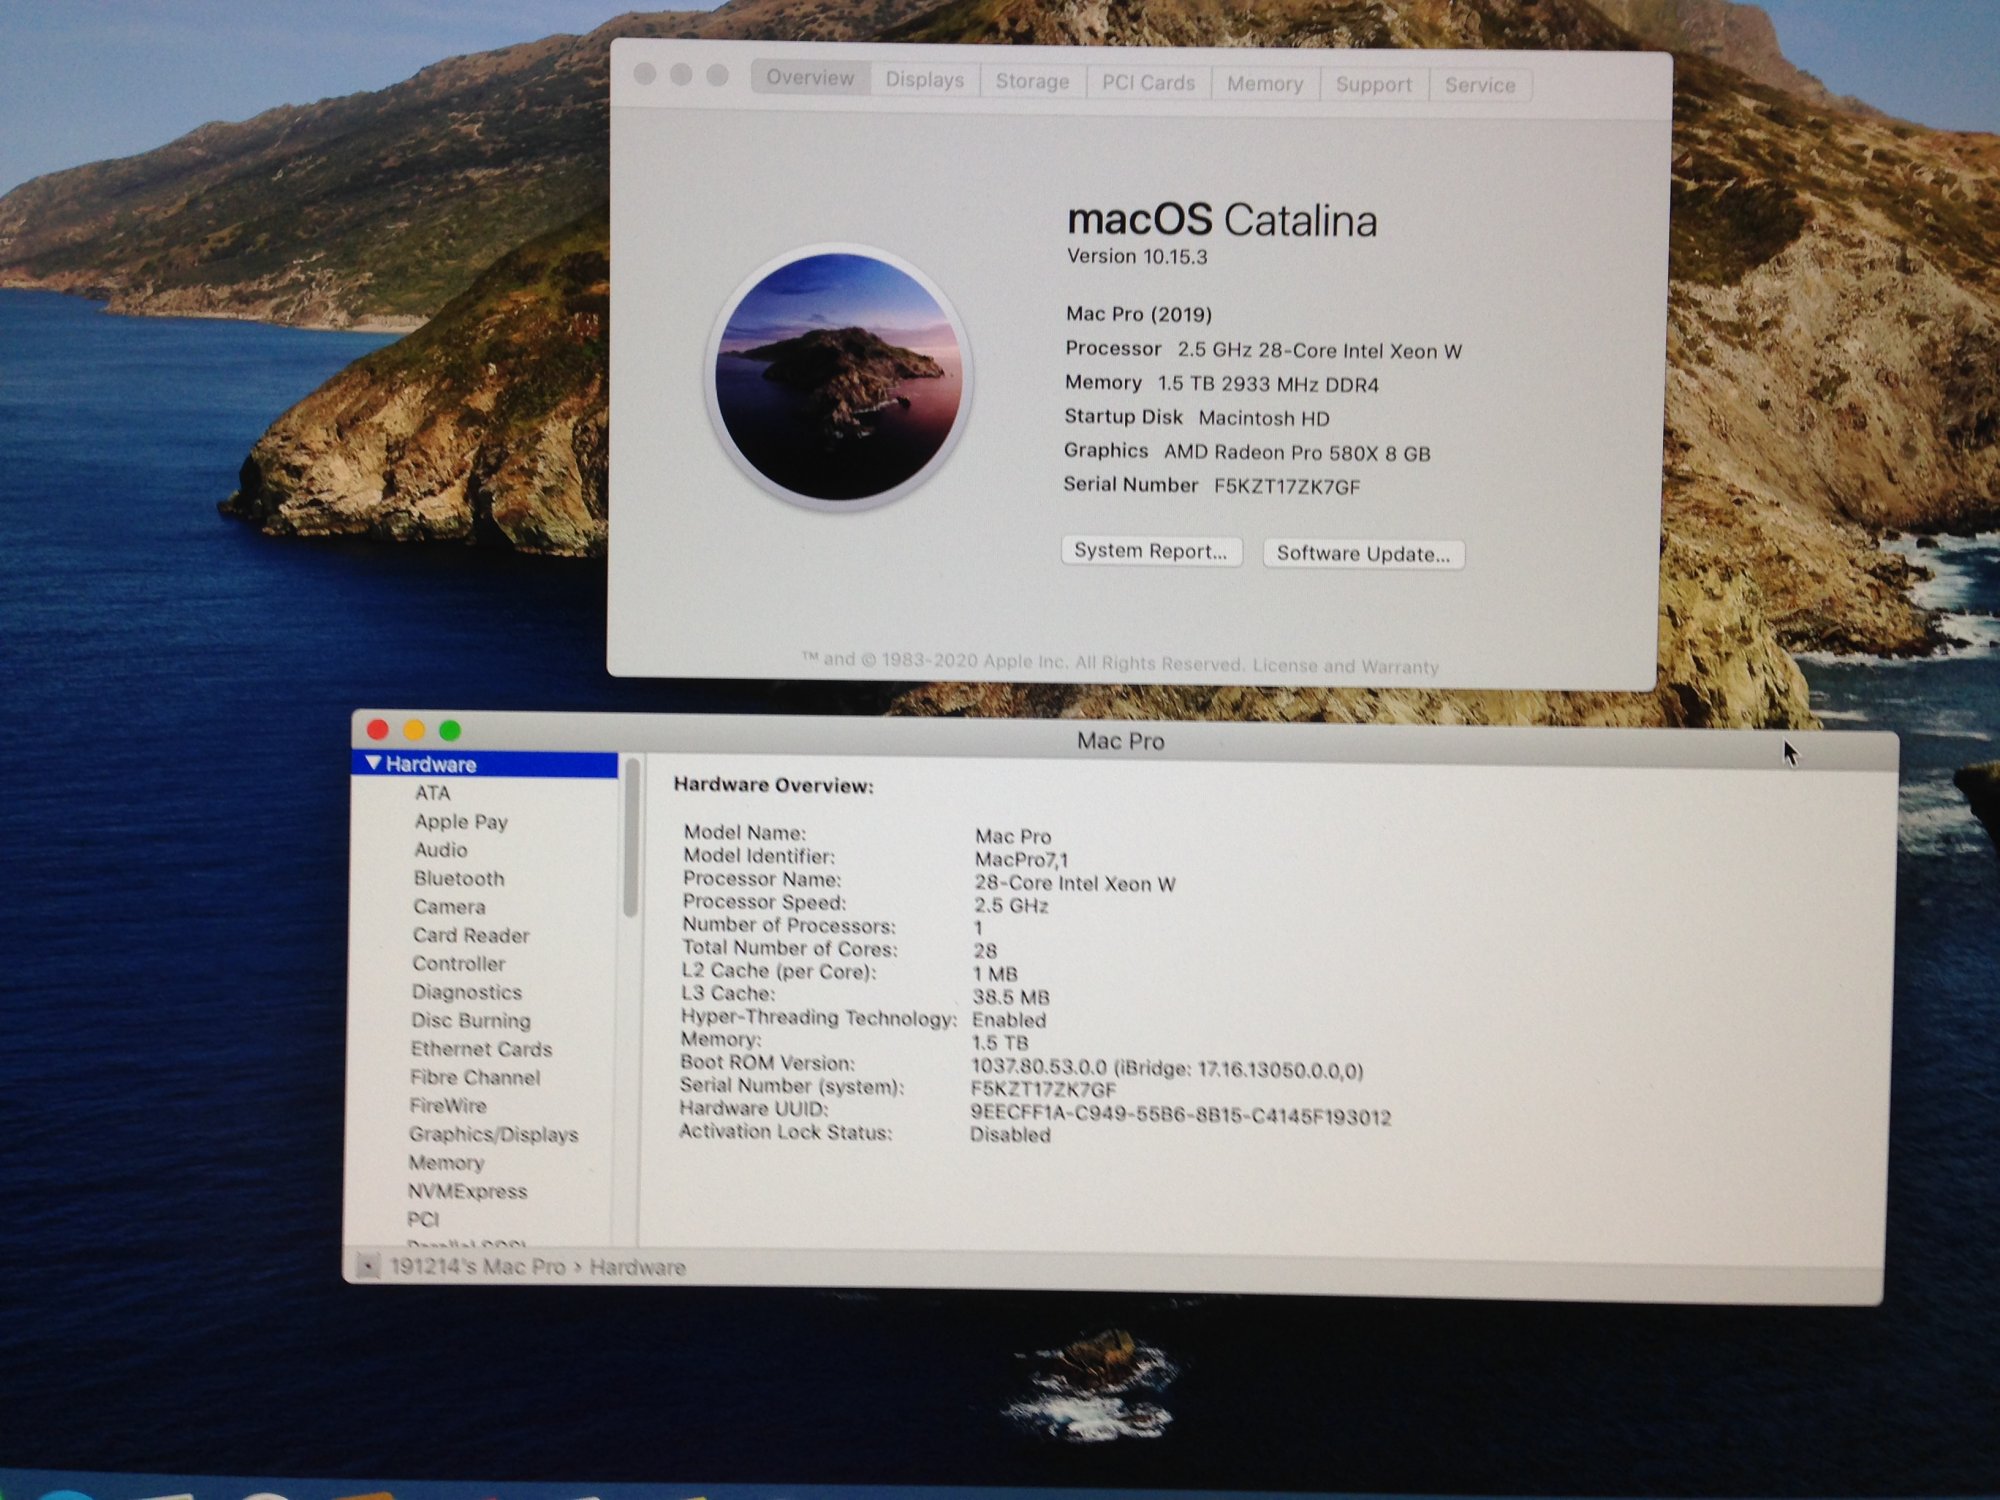
Task: Open the License and Warranty link
Action: [1345, 666]
